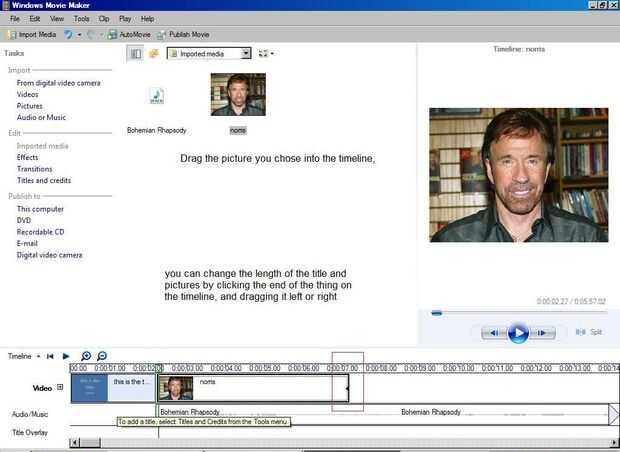This screenshot has height=452, width=620.
Task: Step to the previous frame in preview
Action: (494, 333)
